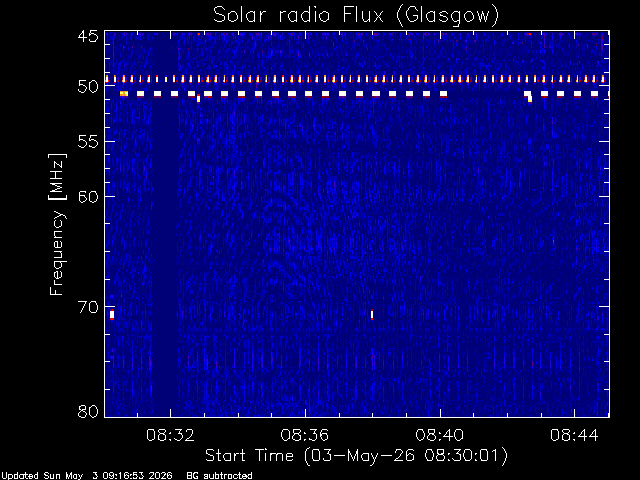
Task: Click the 'Frequency [MHz]' axis label
Action: pyautogui.click(x=57, y=224)
